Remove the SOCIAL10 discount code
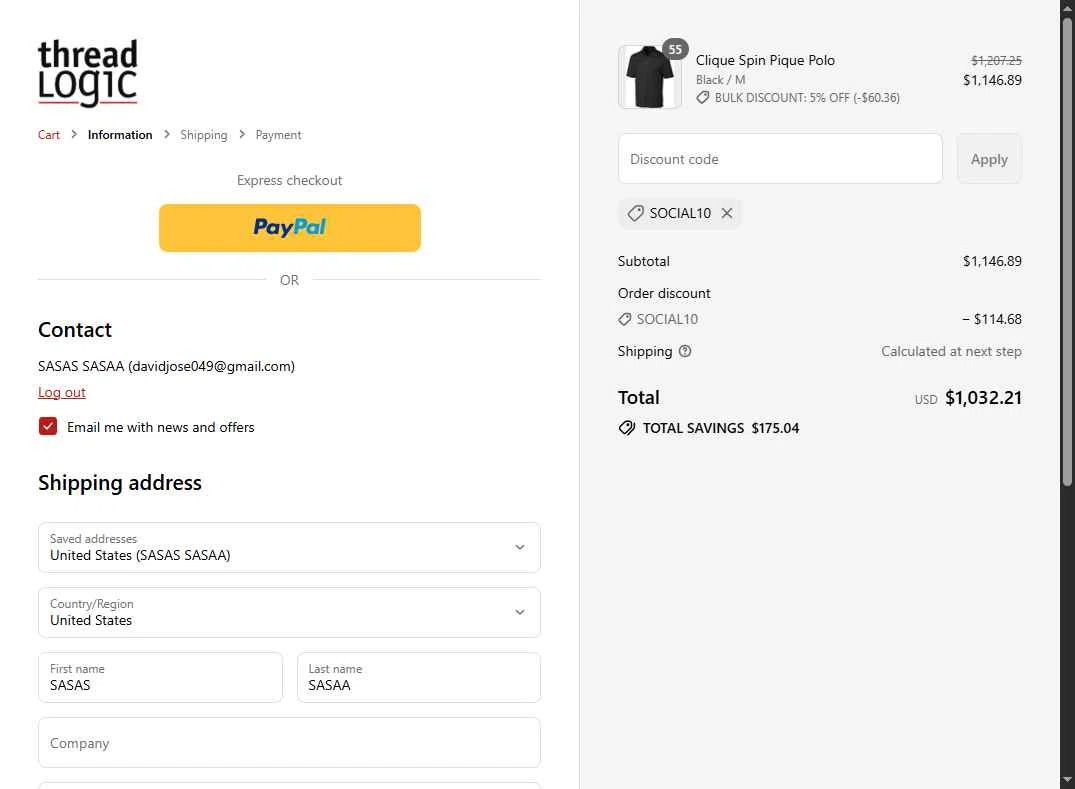Screen dimensions: 1075x789 (727, 213)
